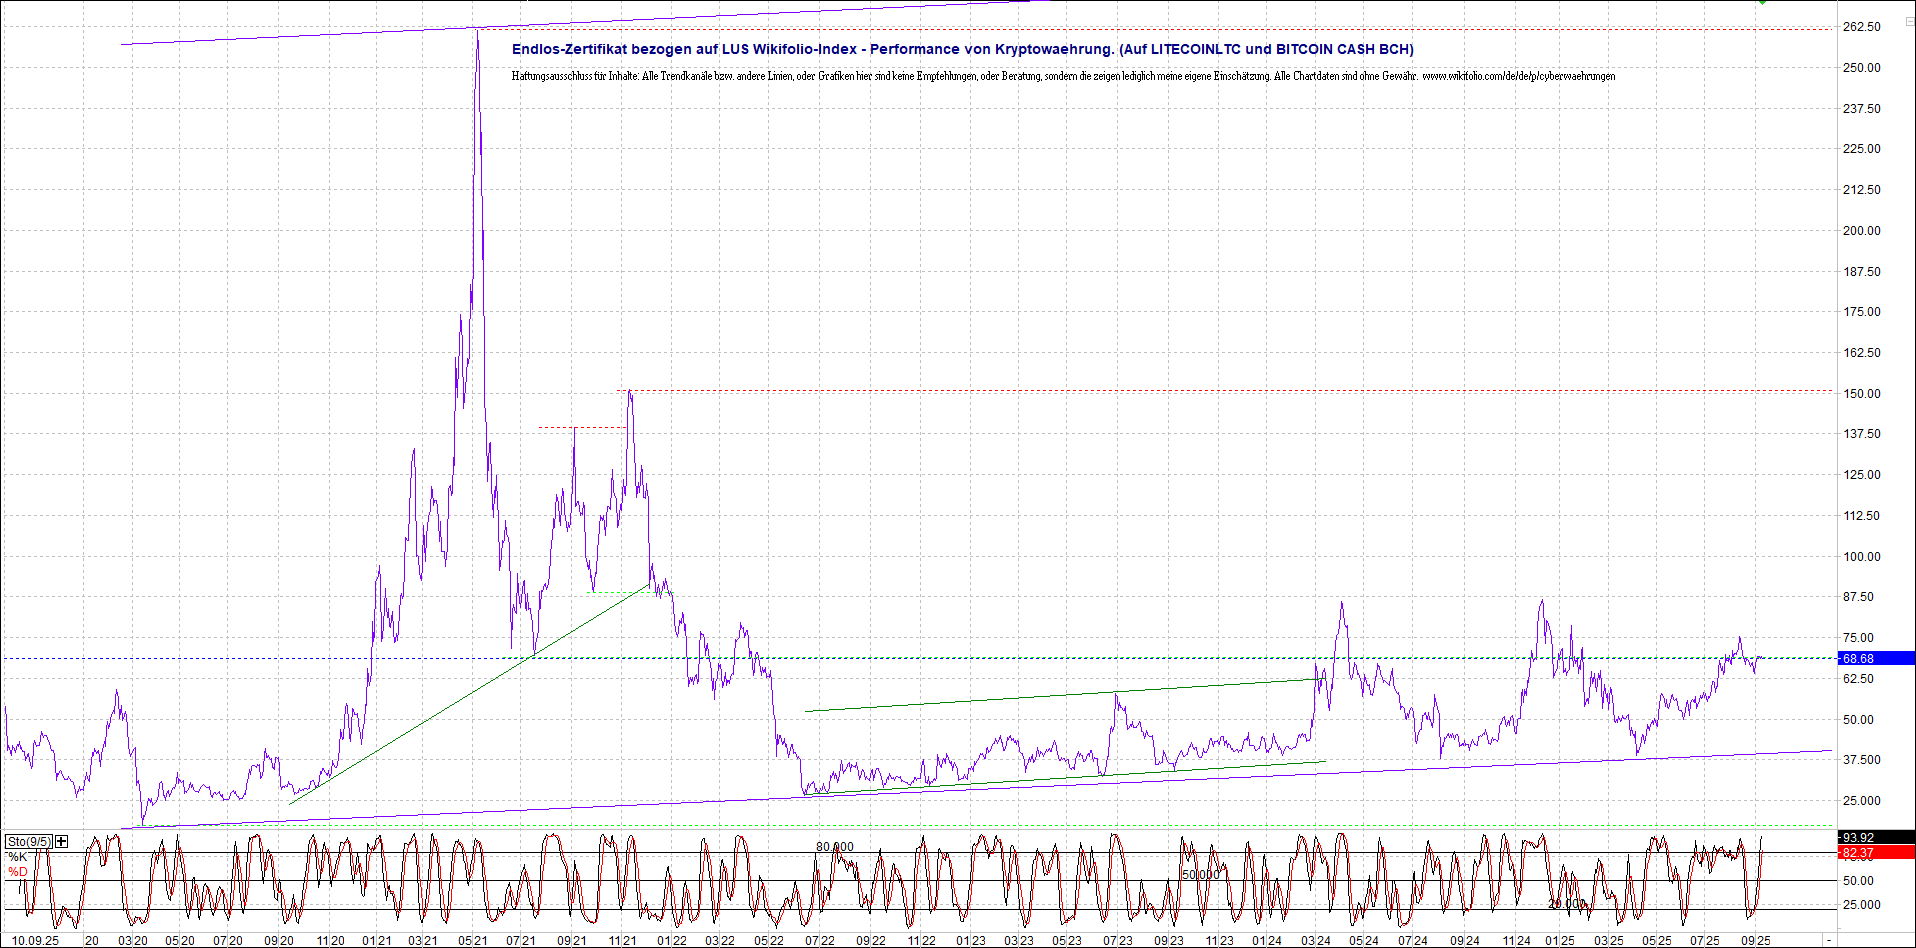Click the 80.000 stochastic level label
The width and height of the screenshot is (1916, 948).
click(x=835, y=847)
